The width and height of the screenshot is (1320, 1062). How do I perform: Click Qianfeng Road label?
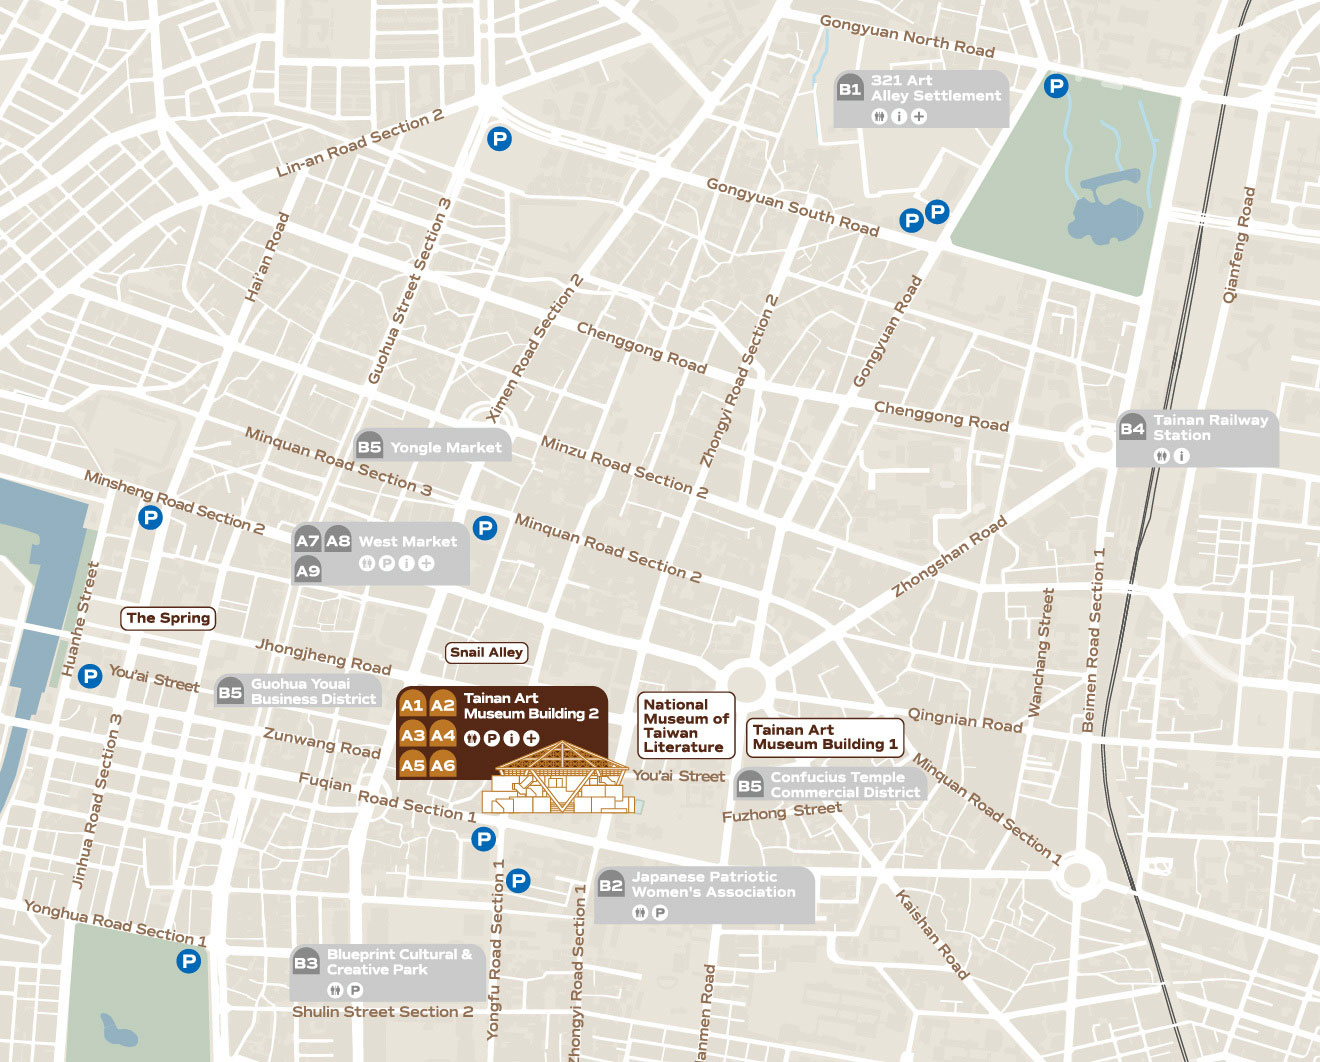pos(1239,245)
